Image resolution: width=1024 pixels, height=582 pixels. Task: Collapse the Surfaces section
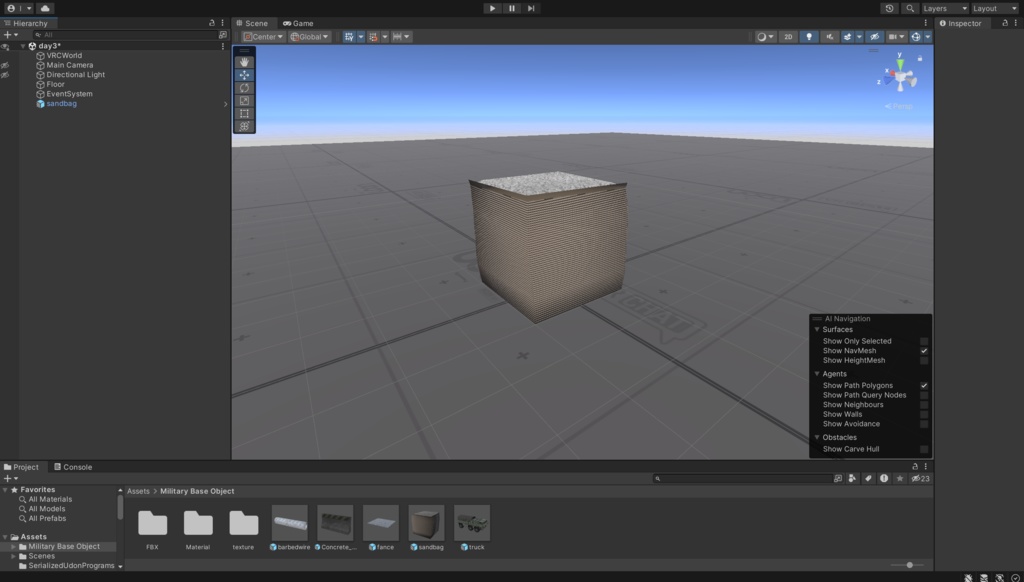coord(817,330)
